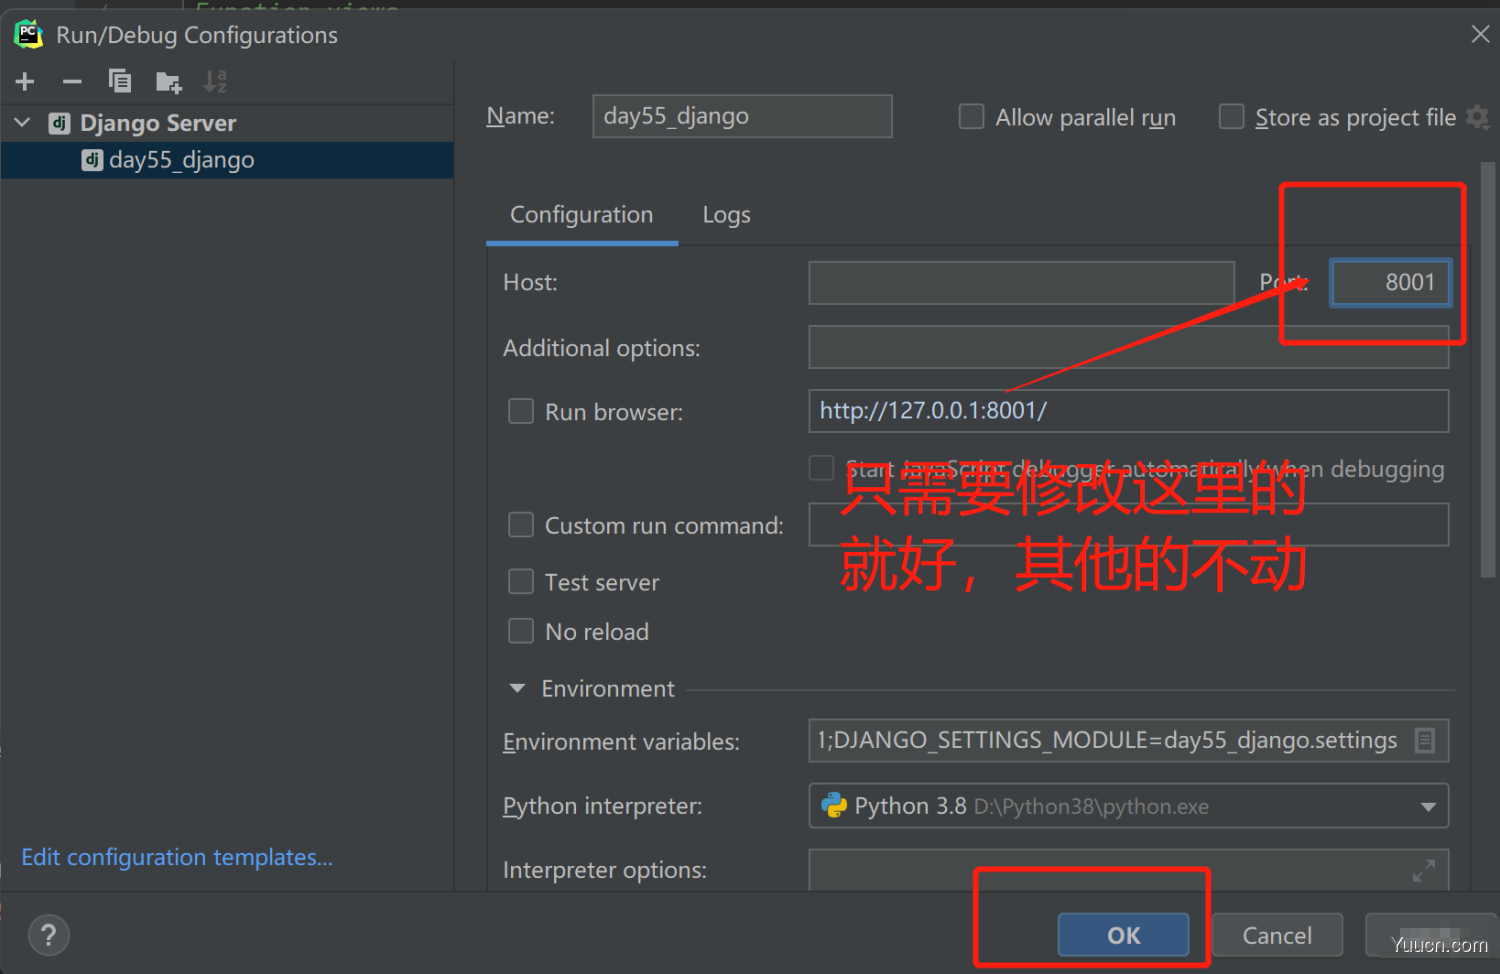1500x974 pixels.
Task: Click the Name text field
Action: (742, 116)
